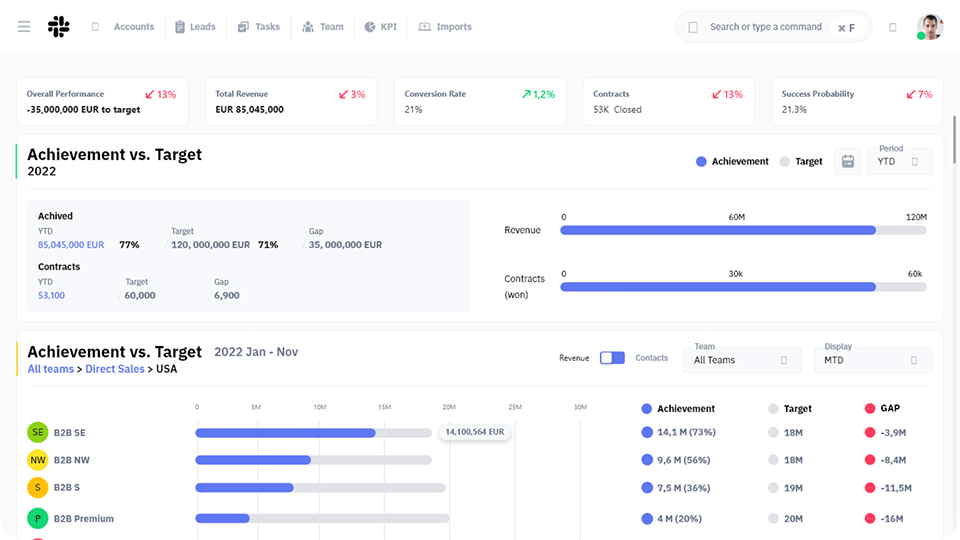The image size is (960, 540).
Task: Click the Contracts (won) progress bar
Action: (x=743, y=287)
